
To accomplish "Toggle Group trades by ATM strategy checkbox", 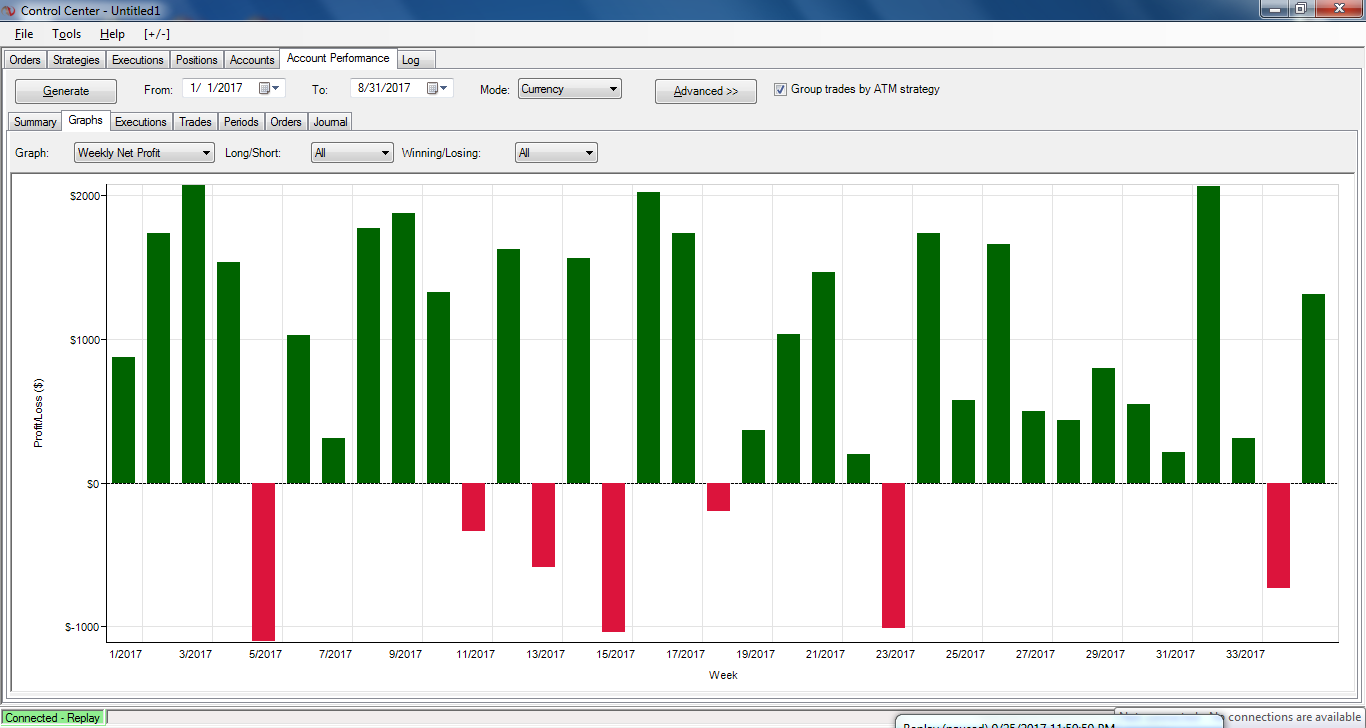I will click(781, 89).
